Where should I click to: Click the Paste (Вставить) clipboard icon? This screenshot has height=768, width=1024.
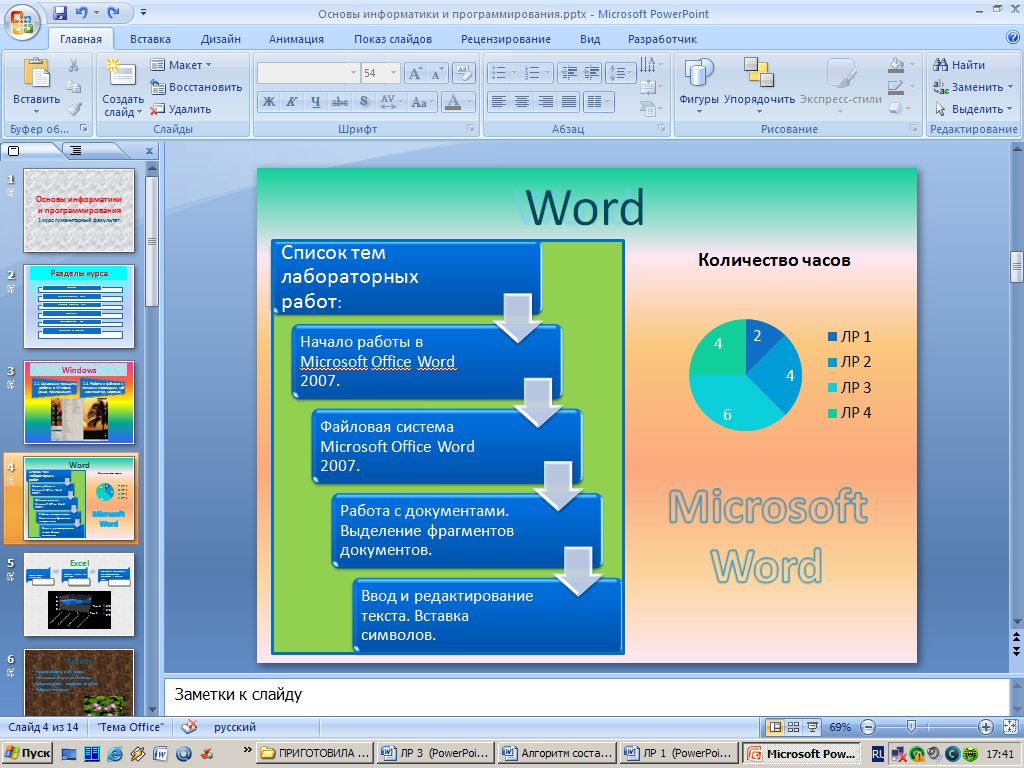pos(37,73)
